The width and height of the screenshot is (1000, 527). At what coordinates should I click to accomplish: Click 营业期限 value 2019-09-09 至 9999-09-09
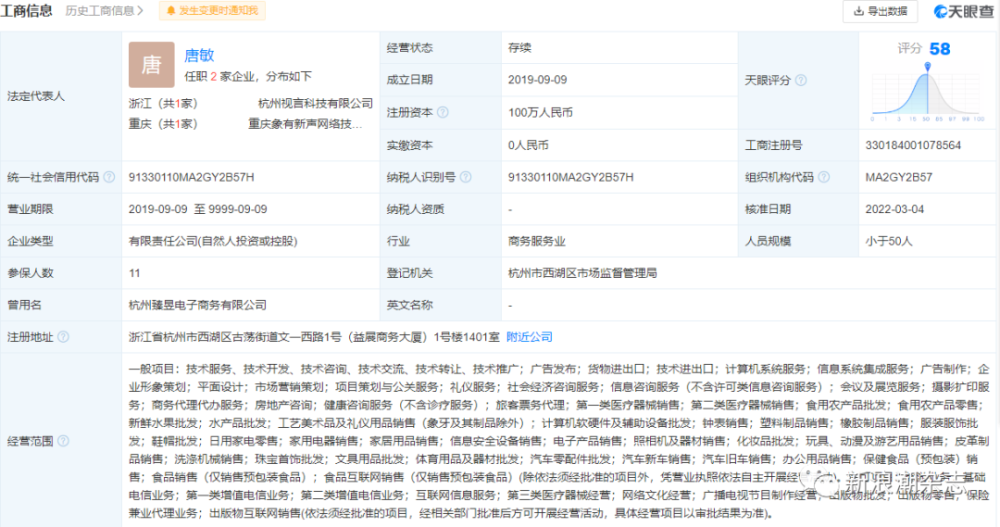coord(198,209)
